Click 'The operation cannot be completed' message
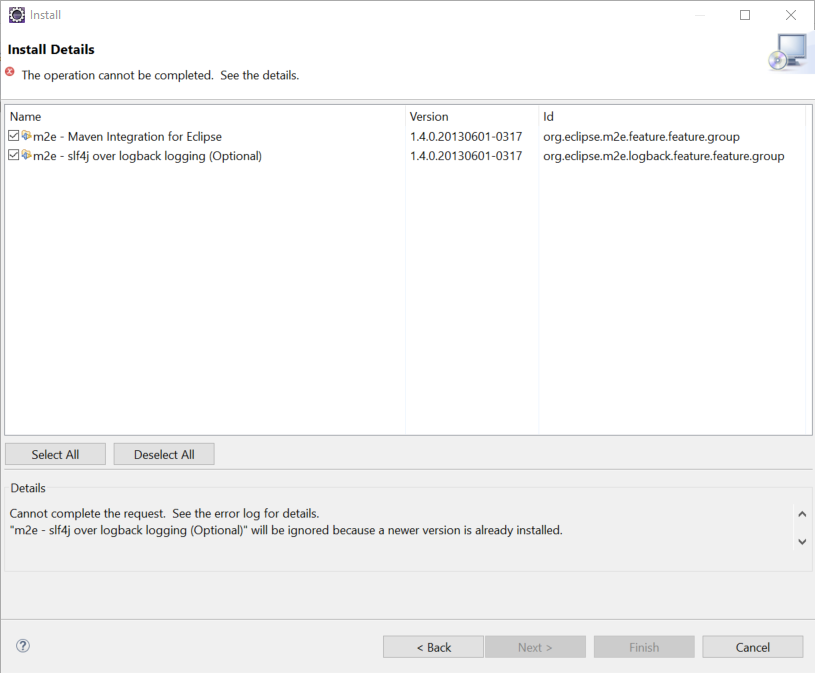 pyautogui.click(x=160, y=75)
